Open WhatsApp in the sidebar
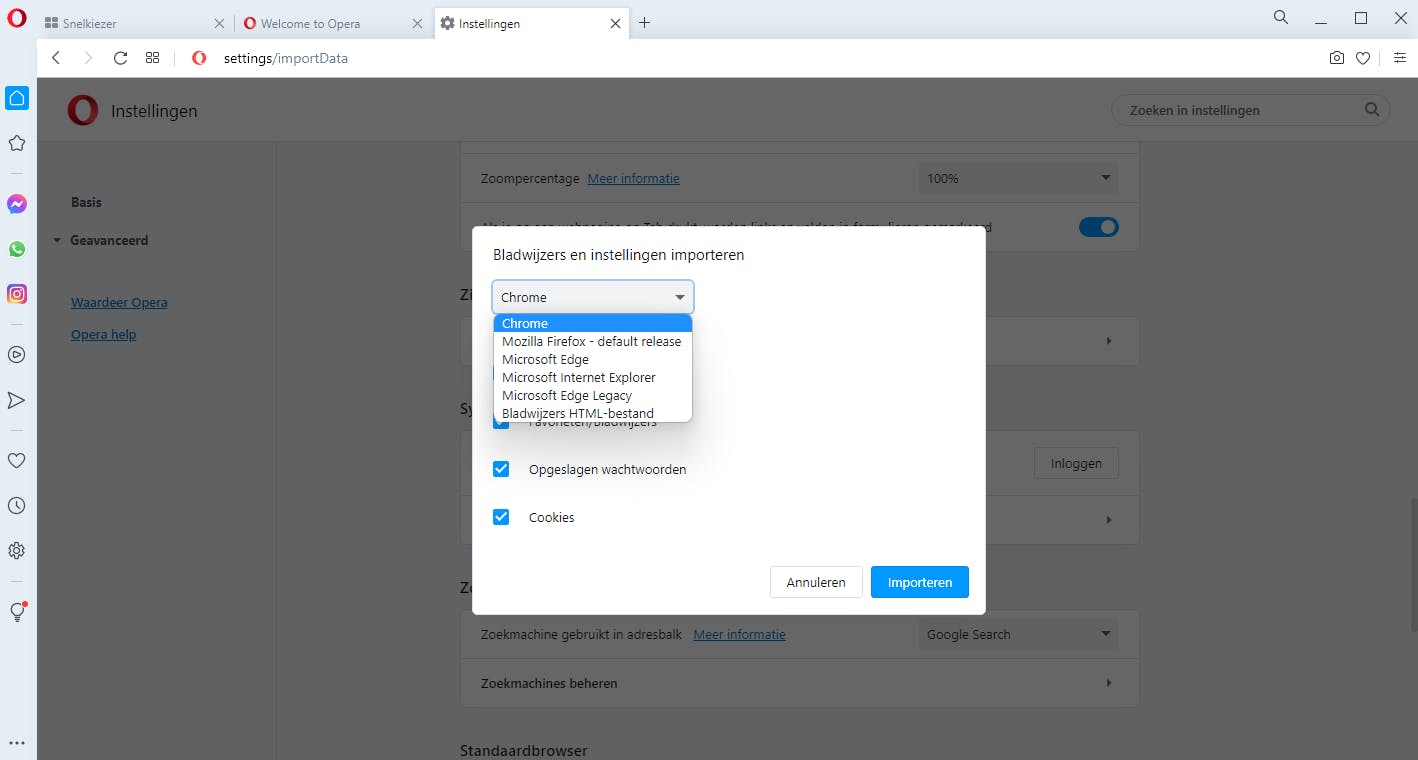 coord(17,249)
